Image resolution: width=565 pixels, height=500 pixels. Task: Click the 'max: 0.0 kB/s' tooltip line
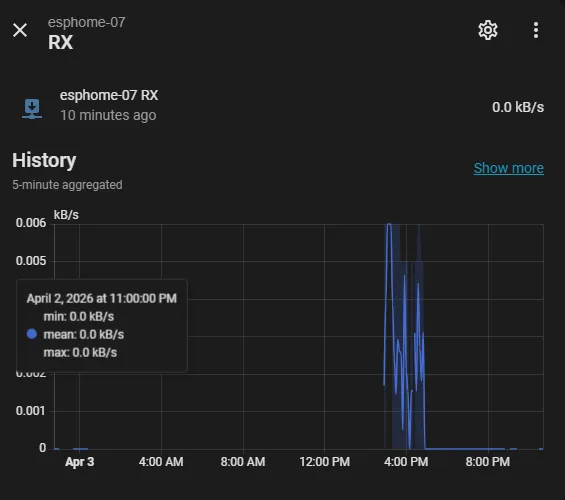pos(80,352)
